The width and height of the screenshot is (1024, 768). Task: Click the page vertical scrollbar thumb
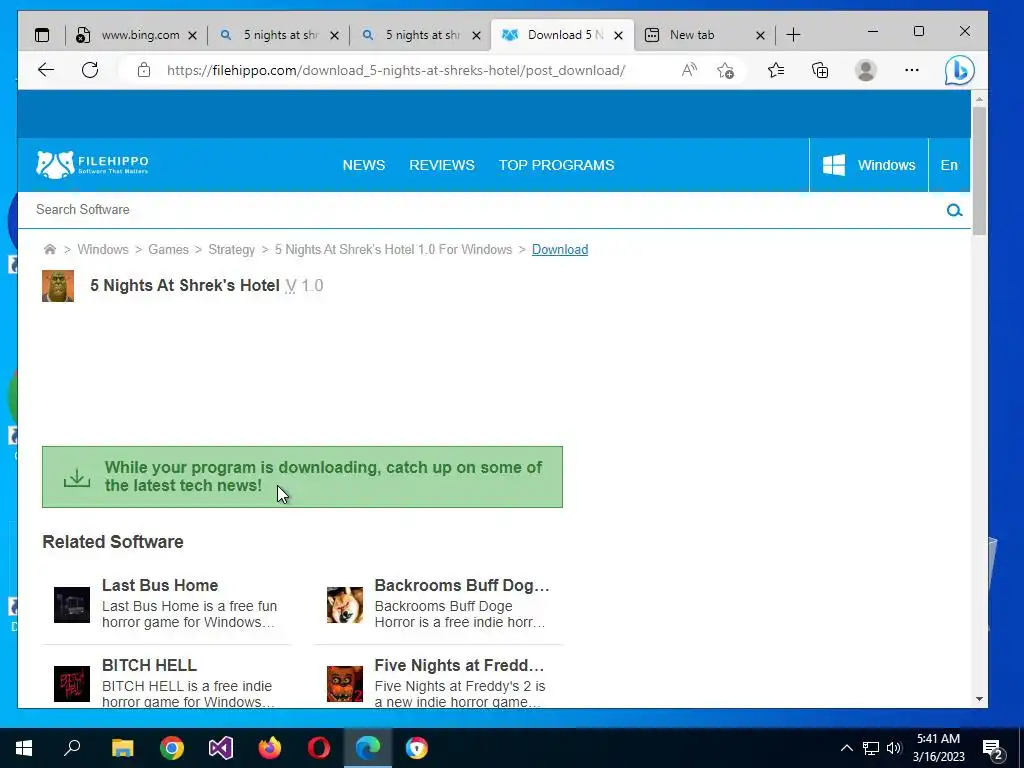pos(979,170)
